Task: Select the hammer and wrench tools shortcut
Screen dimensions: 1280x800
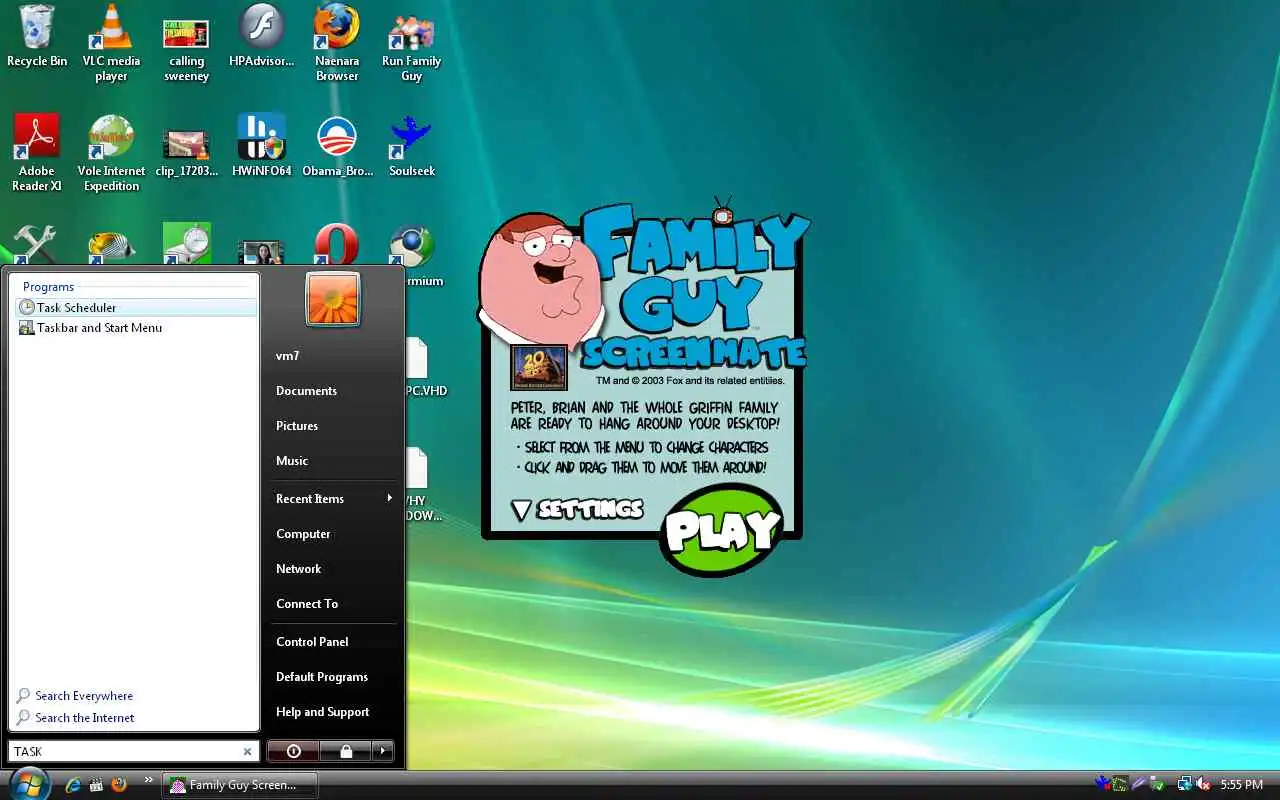Action: (34, 244)
